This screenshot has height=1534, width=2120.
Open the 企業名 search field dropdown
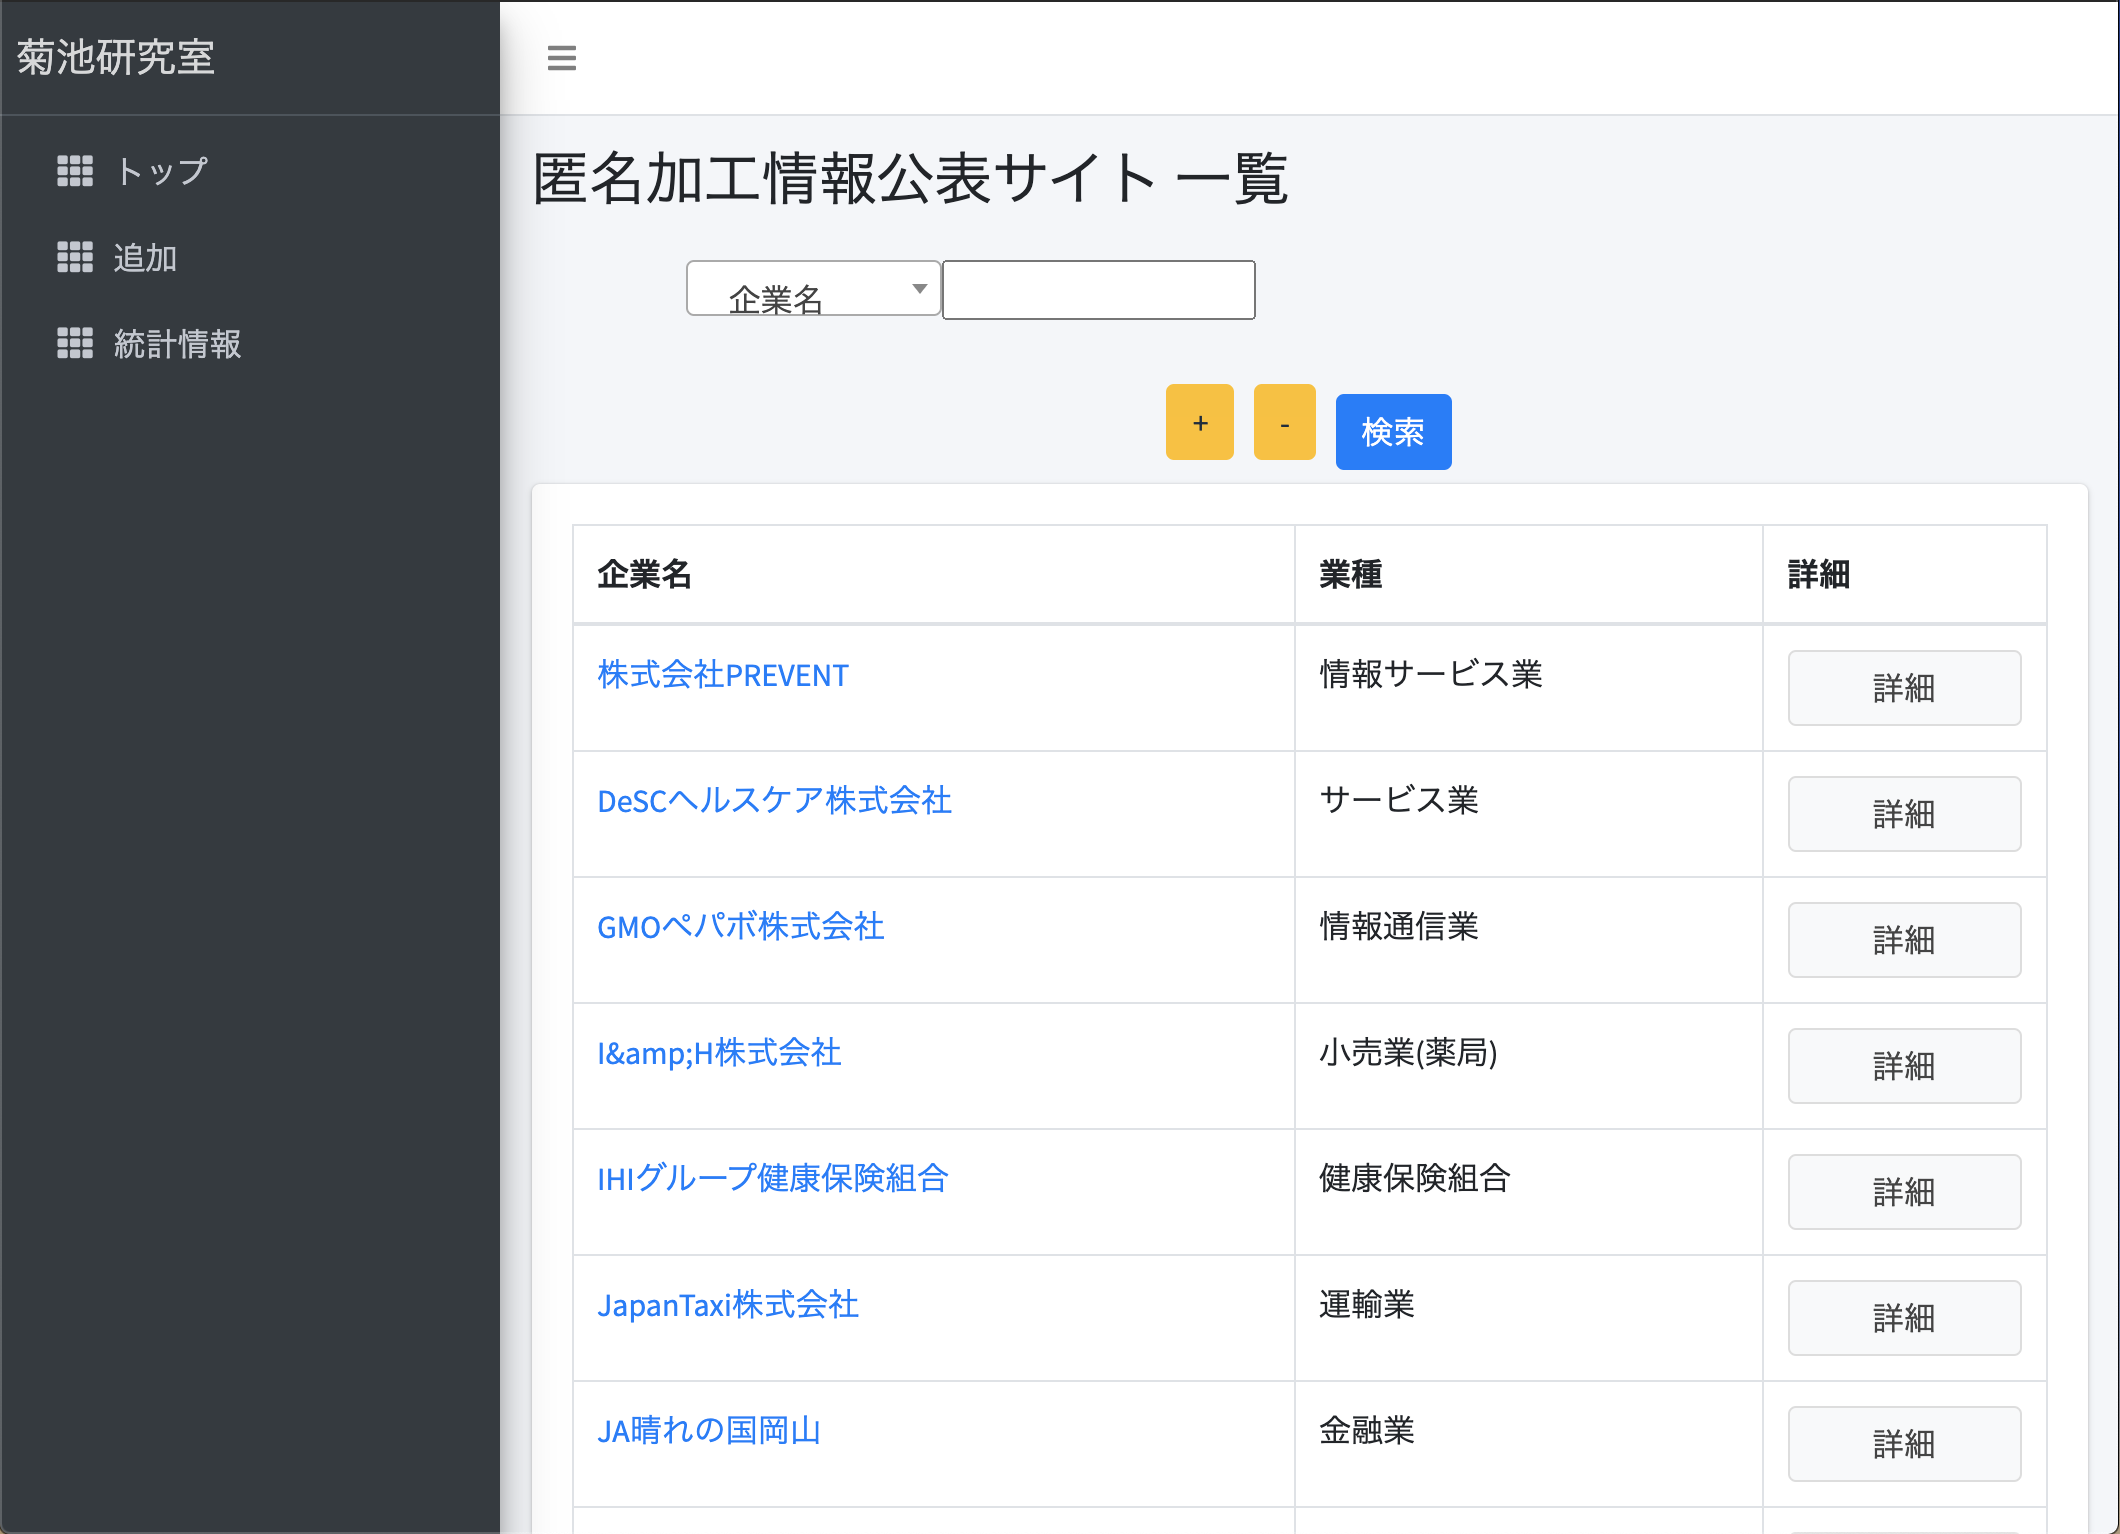812,290
